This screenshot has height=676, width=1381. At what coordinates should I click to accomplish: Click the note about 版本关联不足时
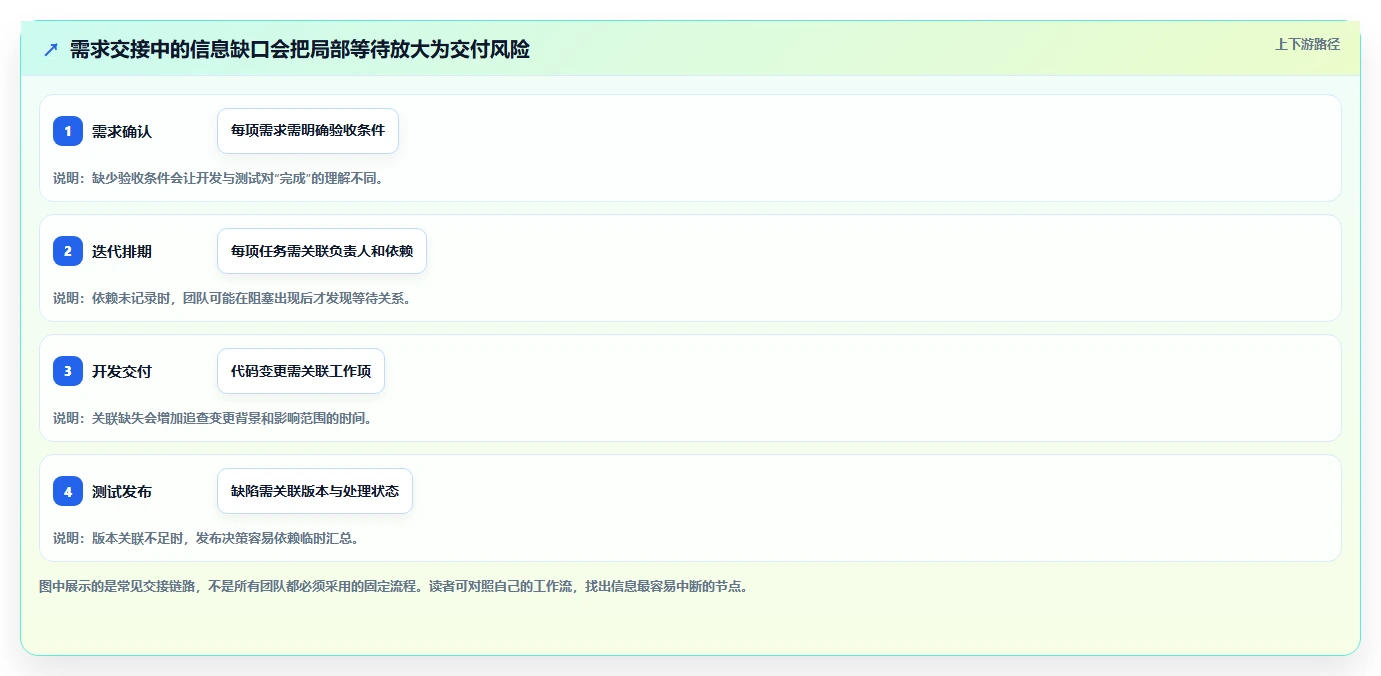206,538
